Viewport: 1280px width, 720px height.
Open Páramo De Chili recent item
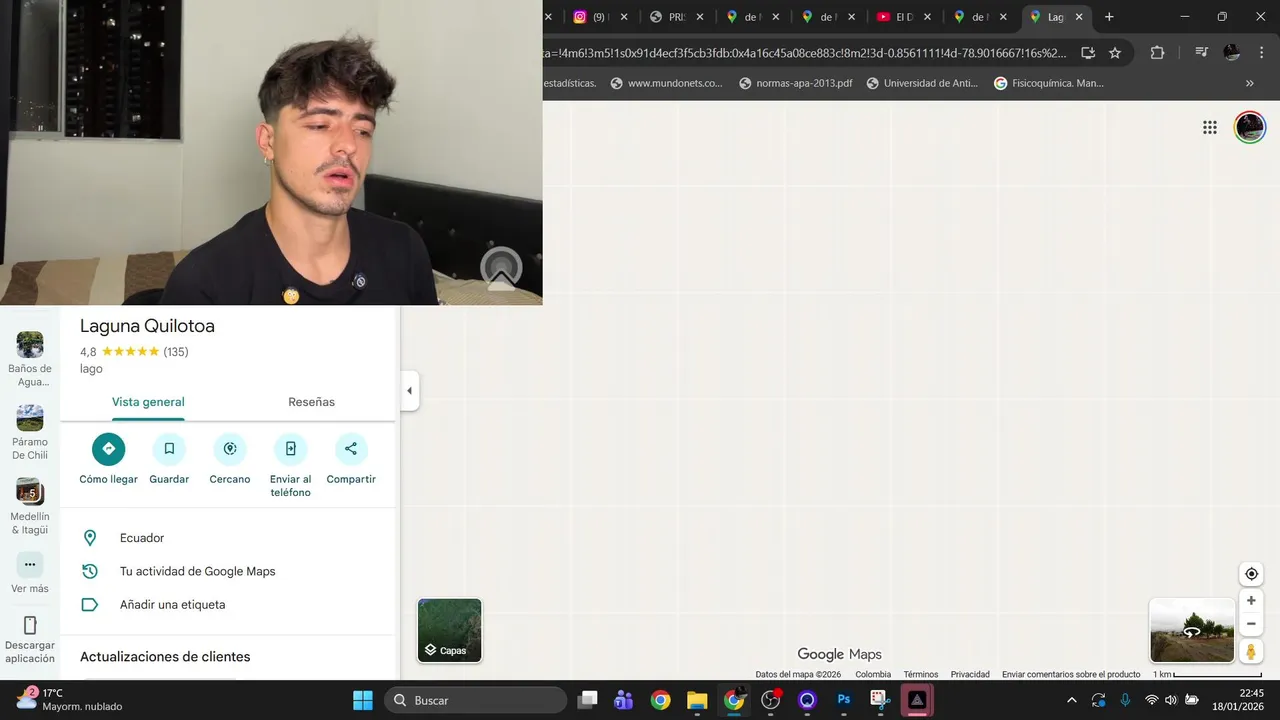click(x=30, y=432)
